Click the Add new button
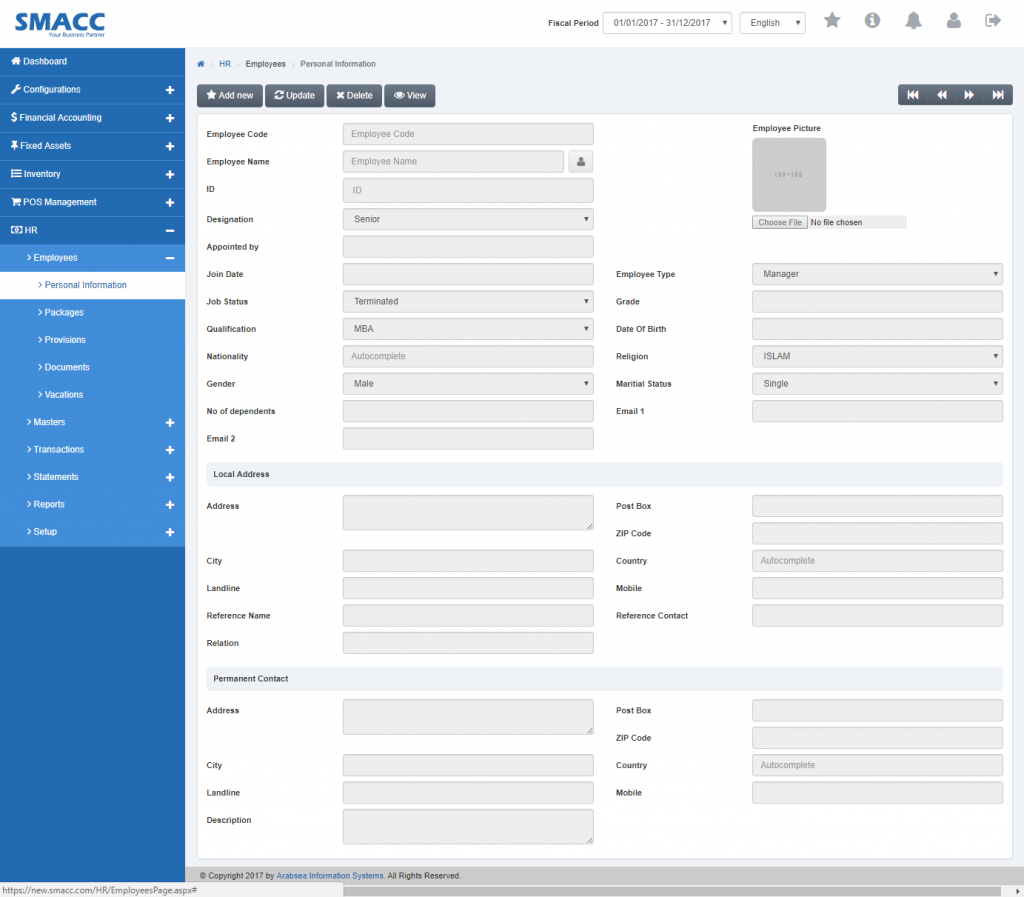Image resolution: width=1024 pixels, height=897 pixels. pos(229,95)
